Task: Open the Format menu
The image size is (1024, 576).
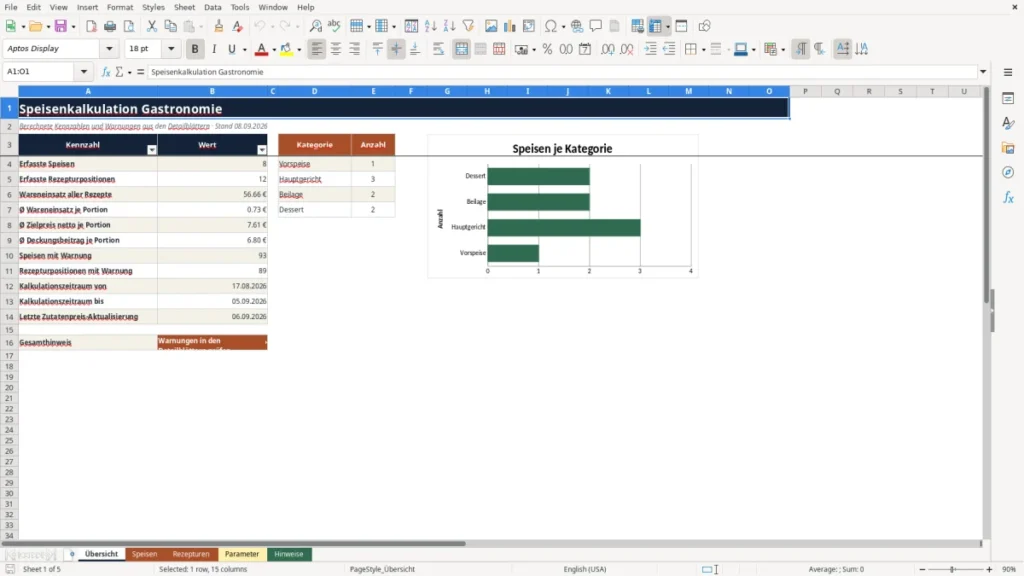Action: (120, 7)
